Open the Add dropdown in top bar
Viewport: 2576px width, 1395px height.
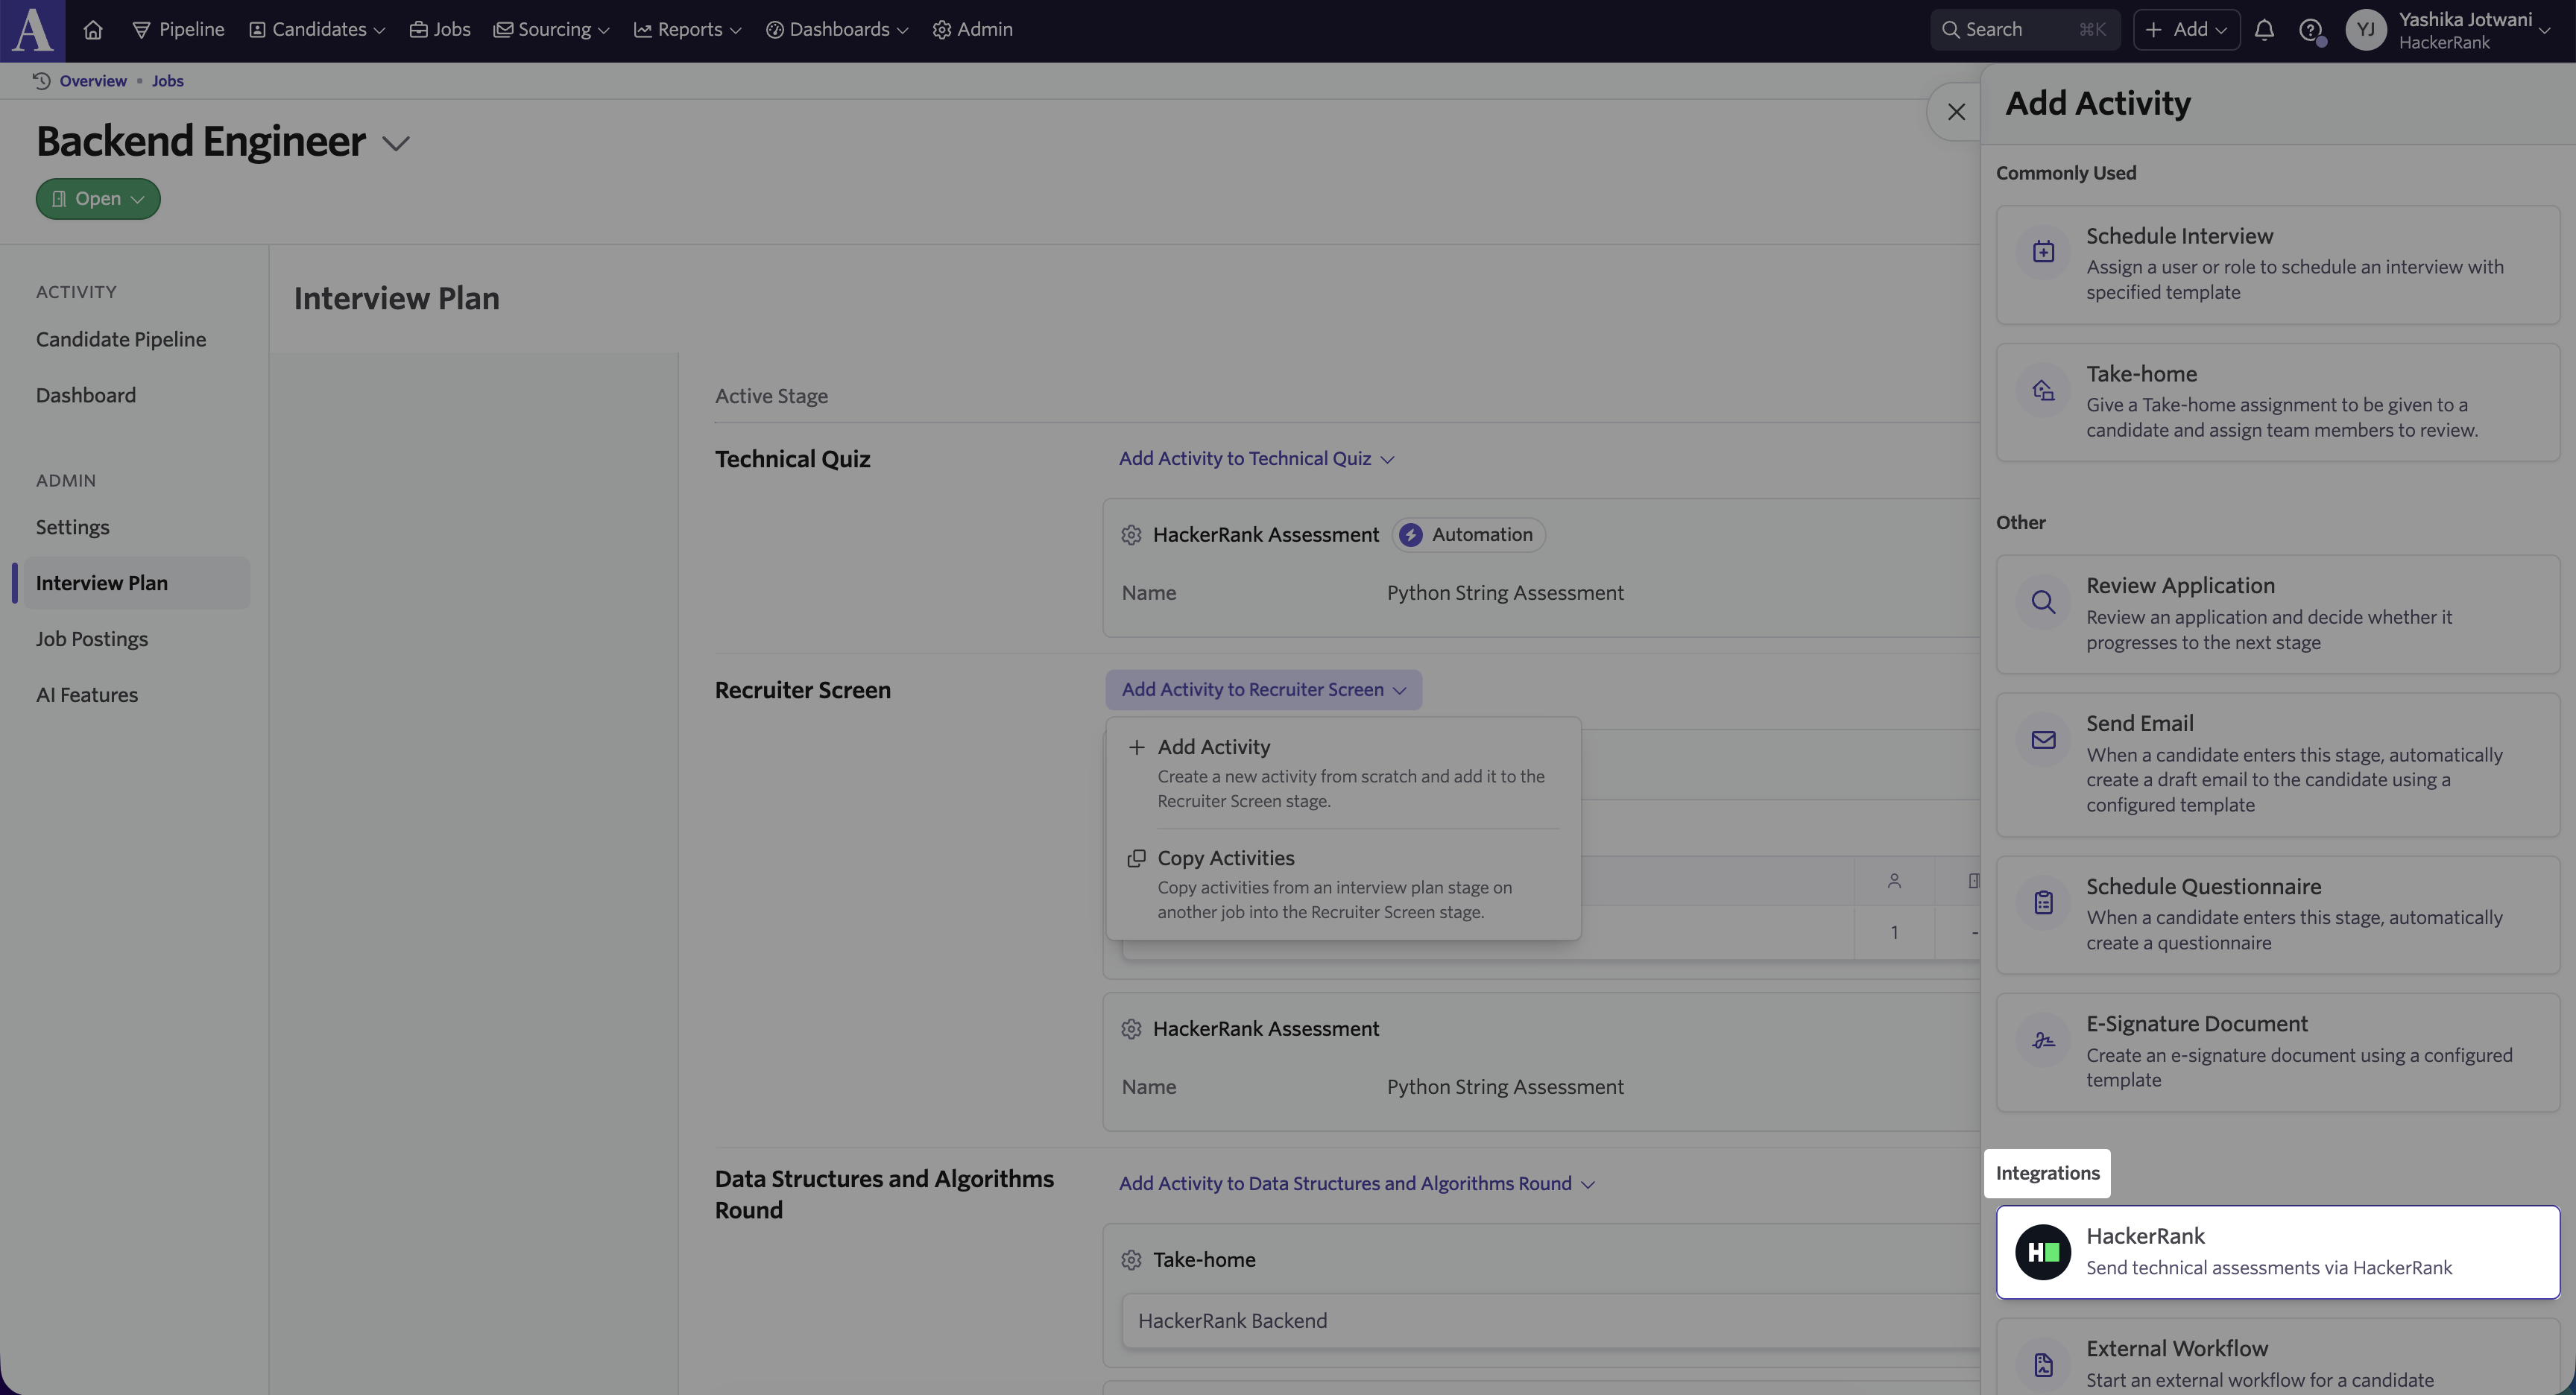click(2186, 30)
